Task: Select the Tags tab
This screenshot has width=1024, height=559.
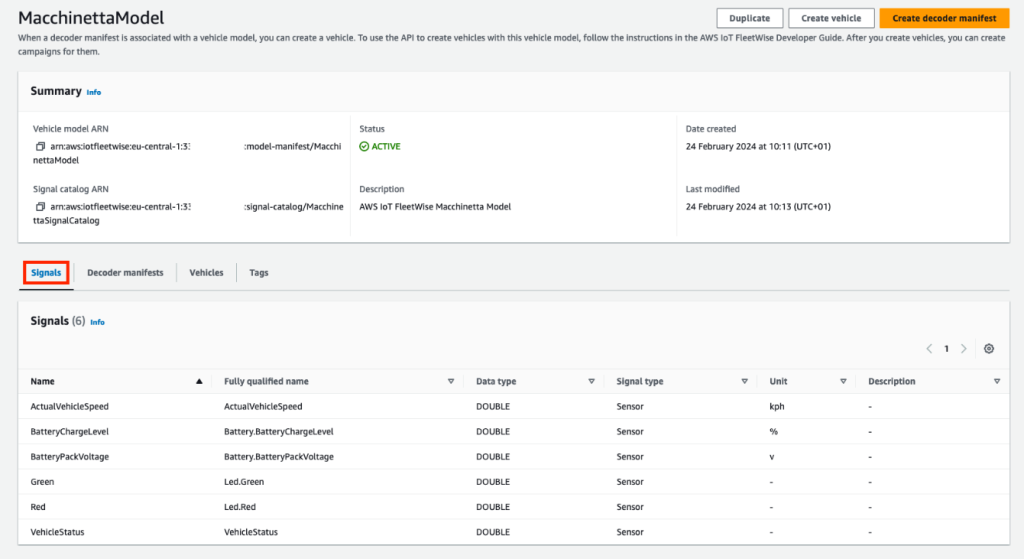Action: [x=258, y=272]
